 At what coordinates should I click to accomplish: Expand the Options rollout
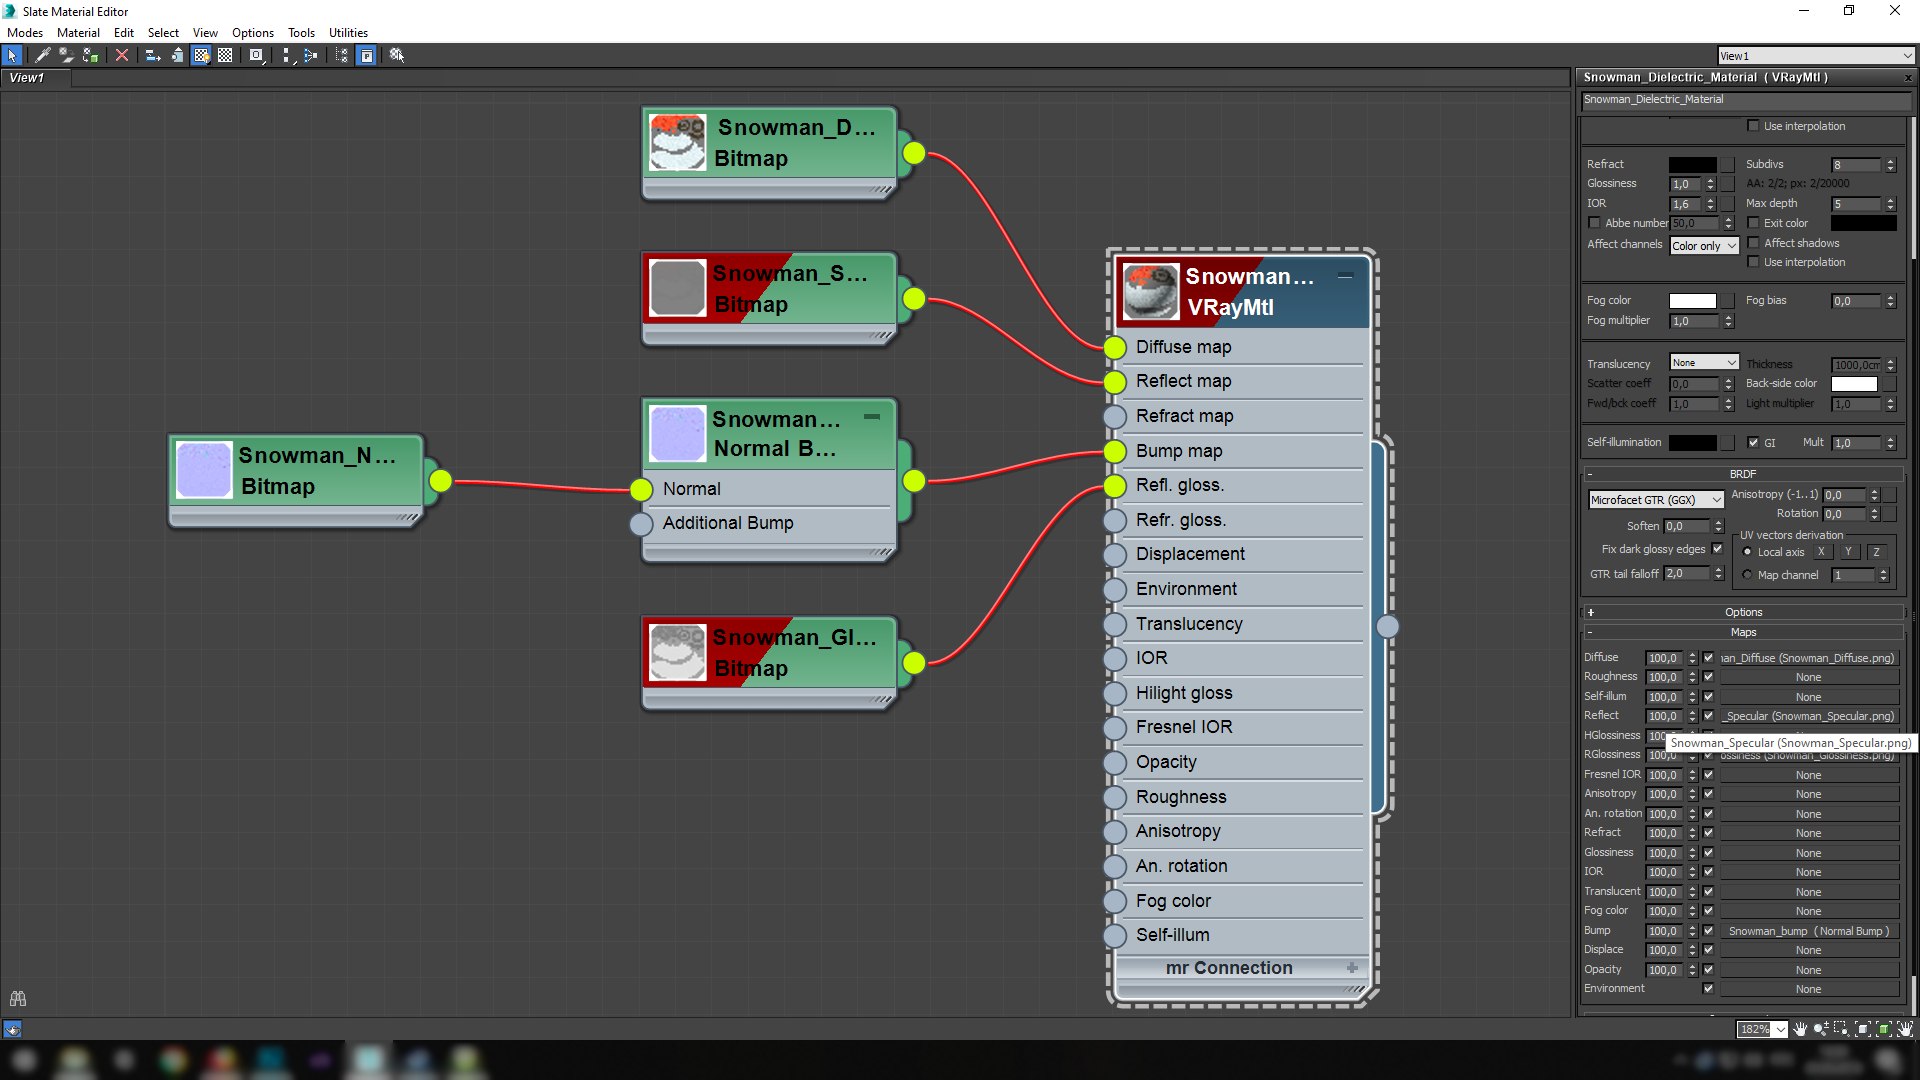click(1743, 612)
